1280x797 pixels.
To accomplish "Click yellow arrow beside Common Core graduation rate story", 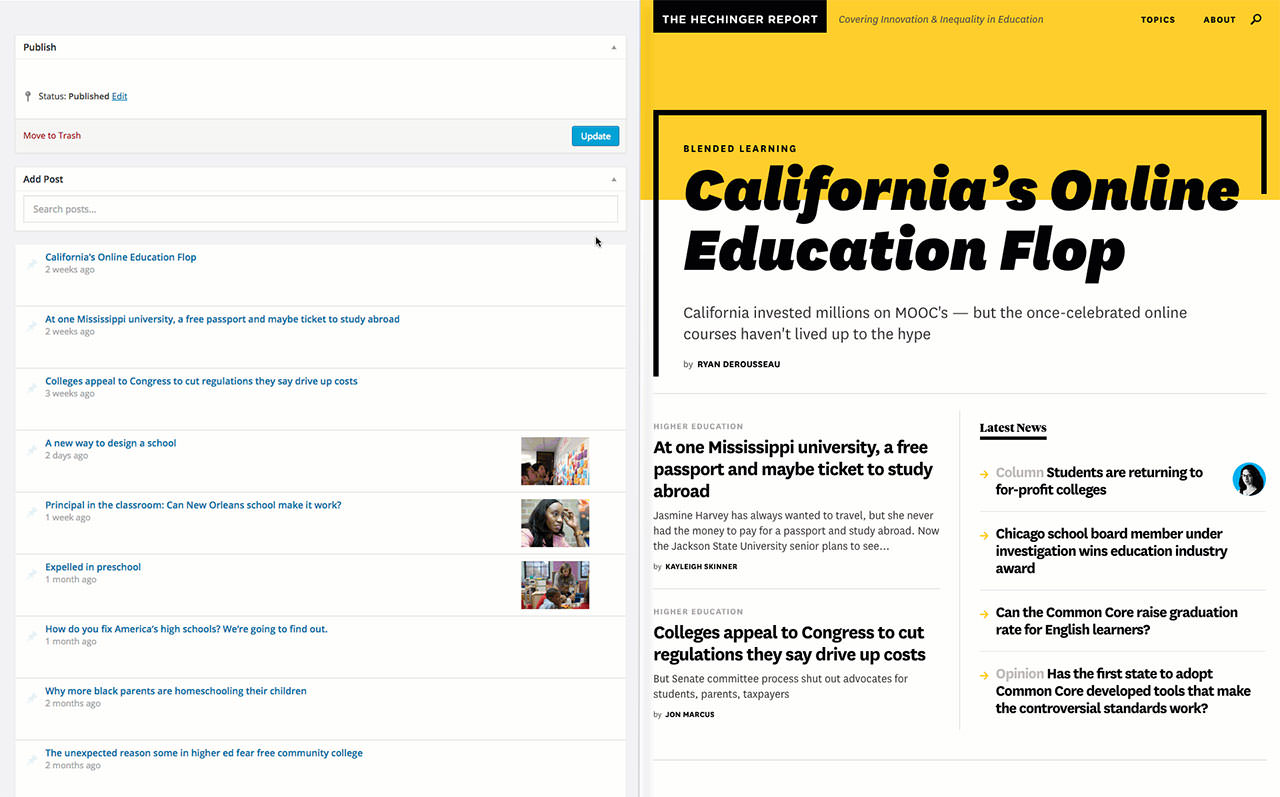I will (984, 614).
